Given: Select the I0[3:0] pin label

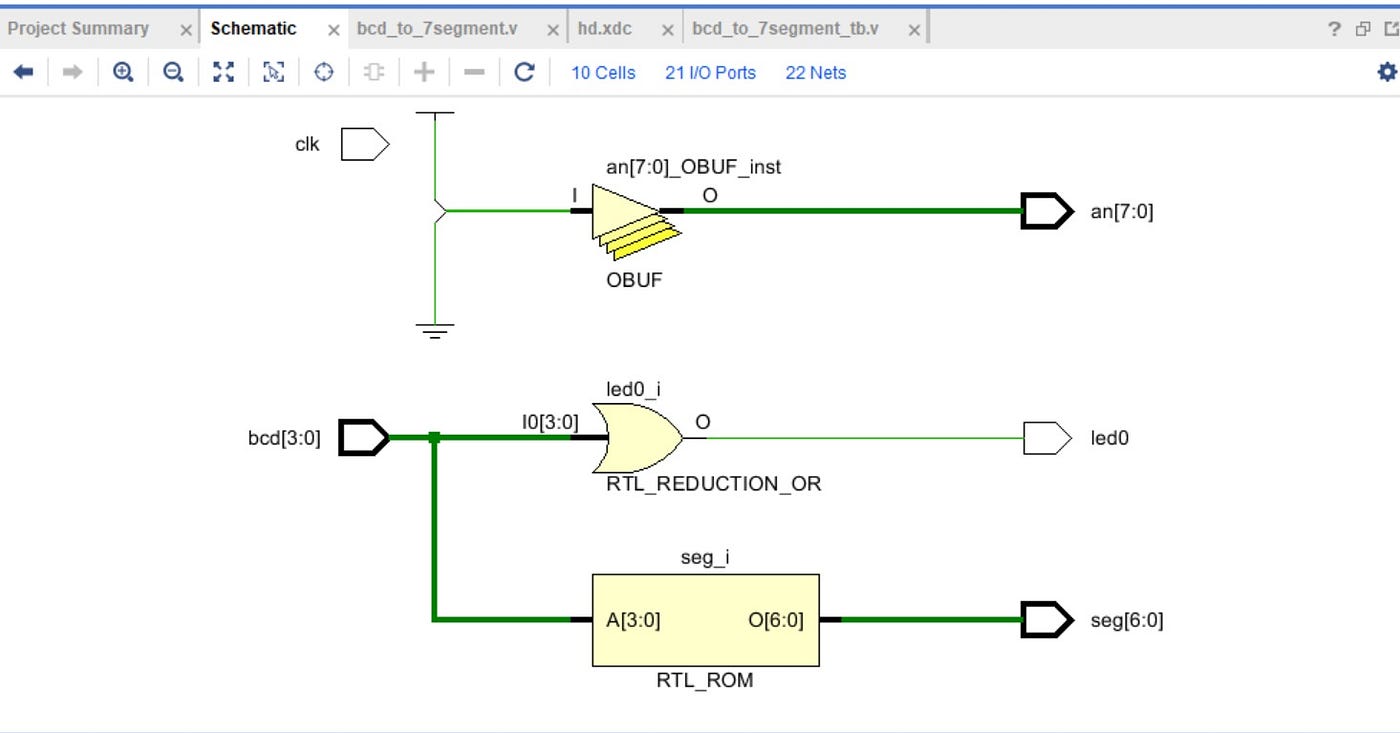Looking at the screenshot, I should 550,422.
